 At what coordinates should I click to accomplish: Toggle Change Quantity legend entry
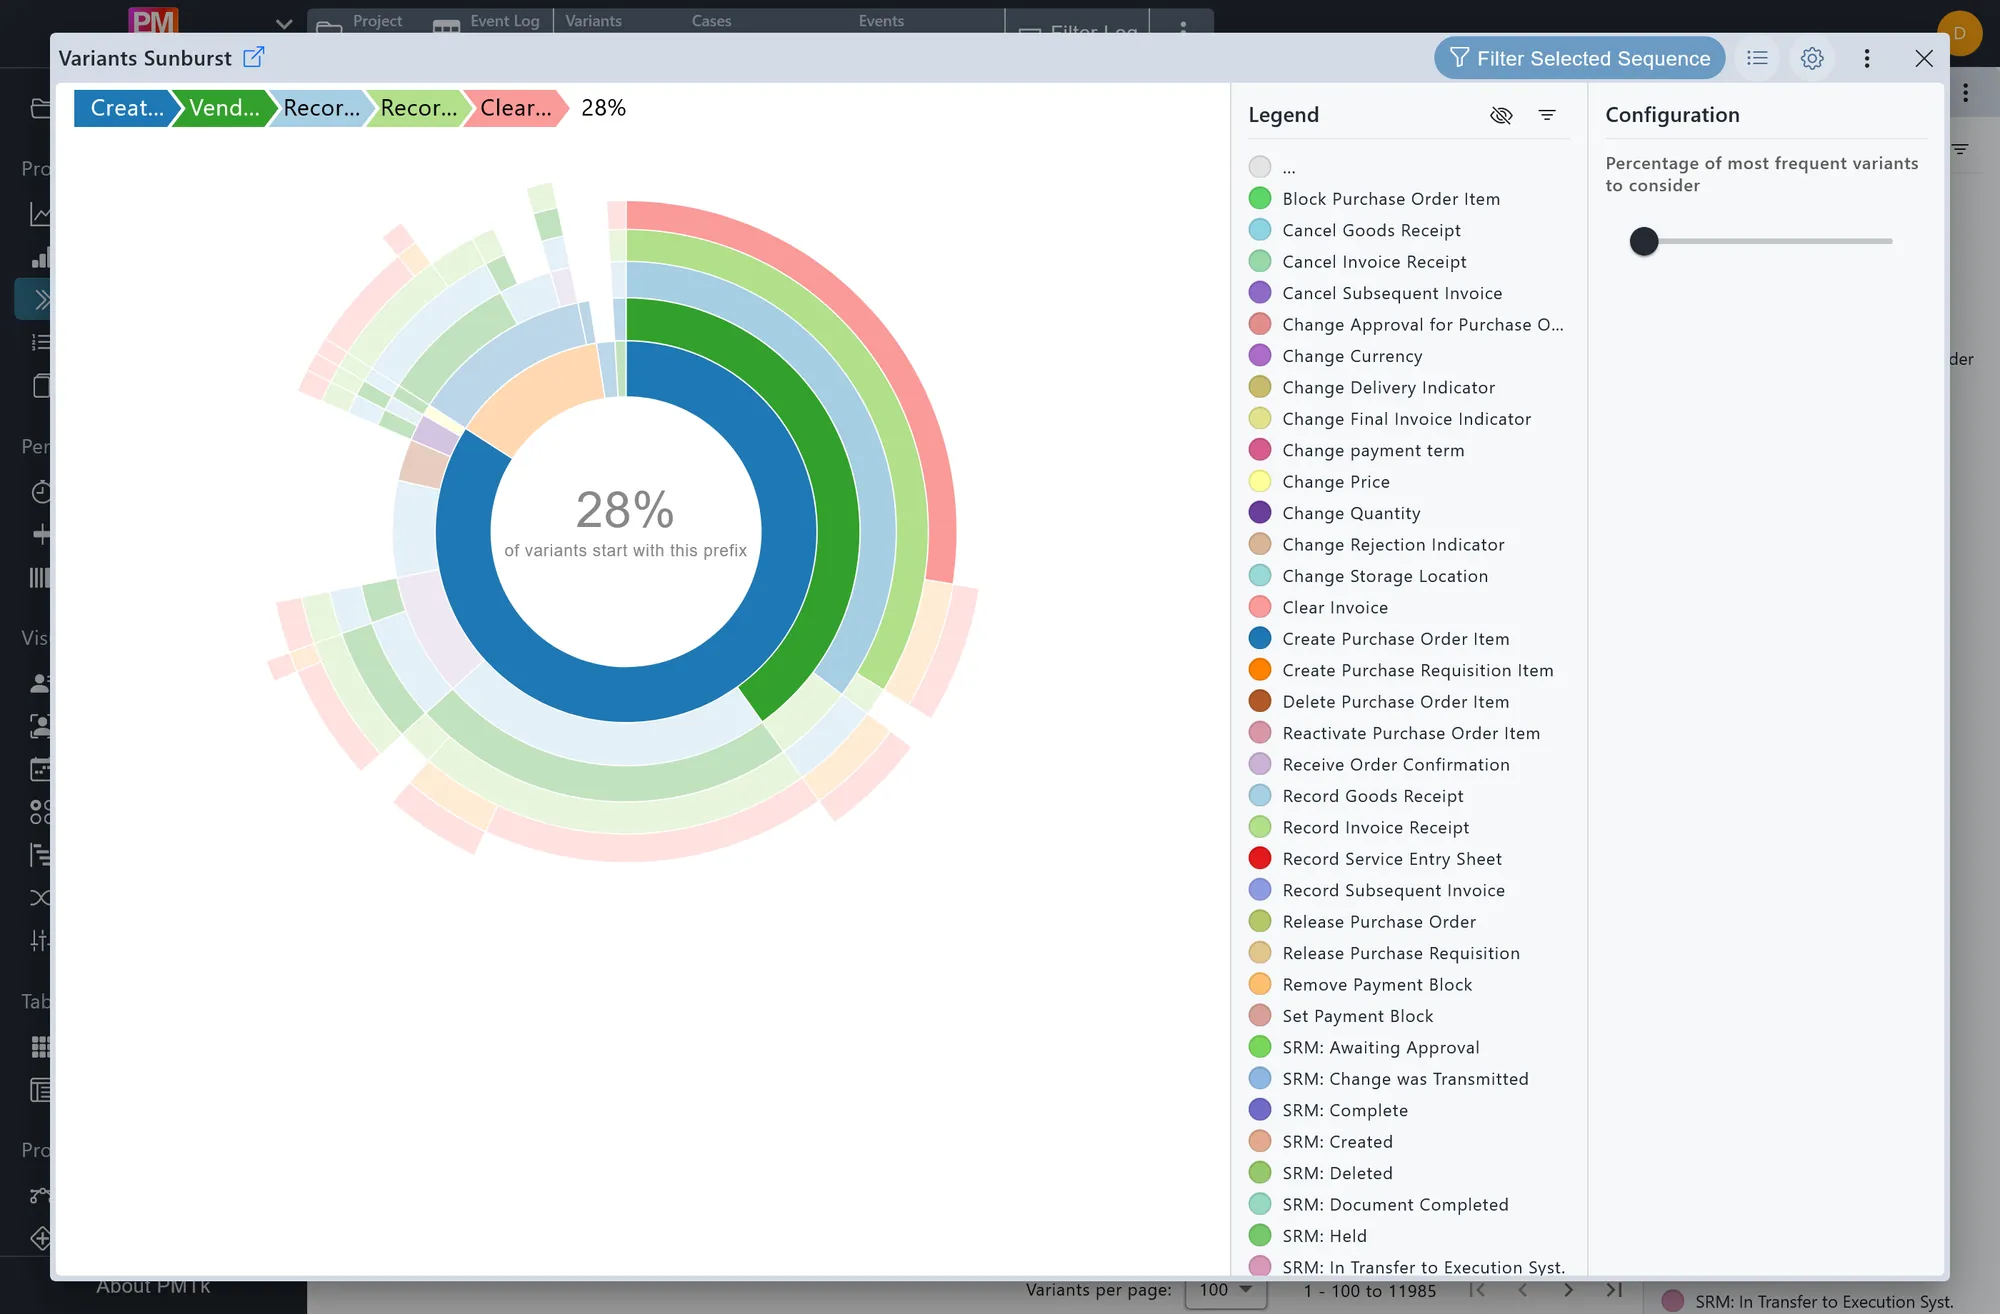click(x=1335, y=513)
